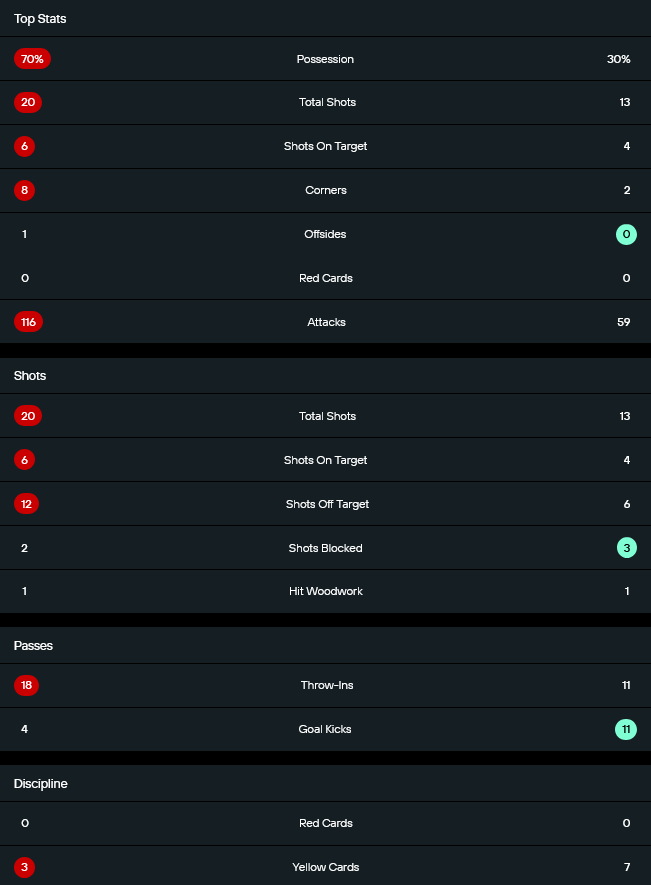Select the Hit Woodwork label
This screenshot has height=885, width=651.
coord(326,591)
